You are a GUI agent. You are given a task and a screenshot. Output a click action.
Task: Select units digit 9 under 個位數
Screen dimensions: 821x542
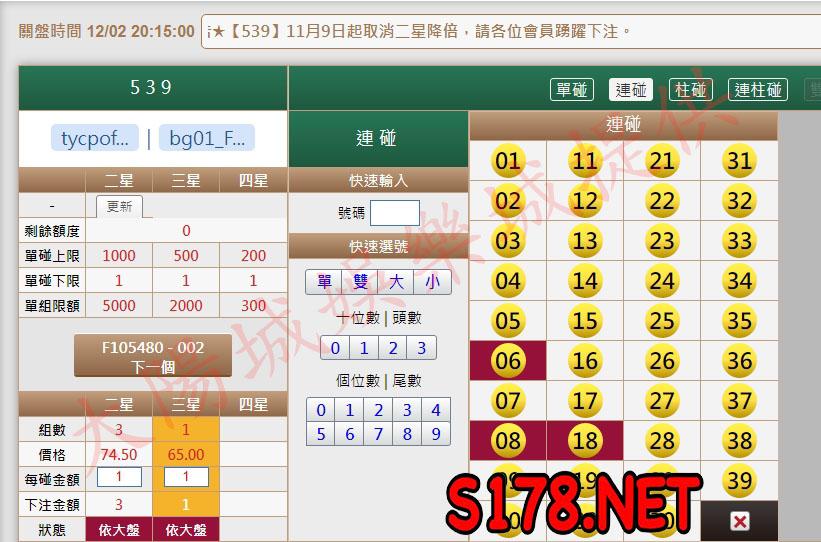(x=436, y=434)
